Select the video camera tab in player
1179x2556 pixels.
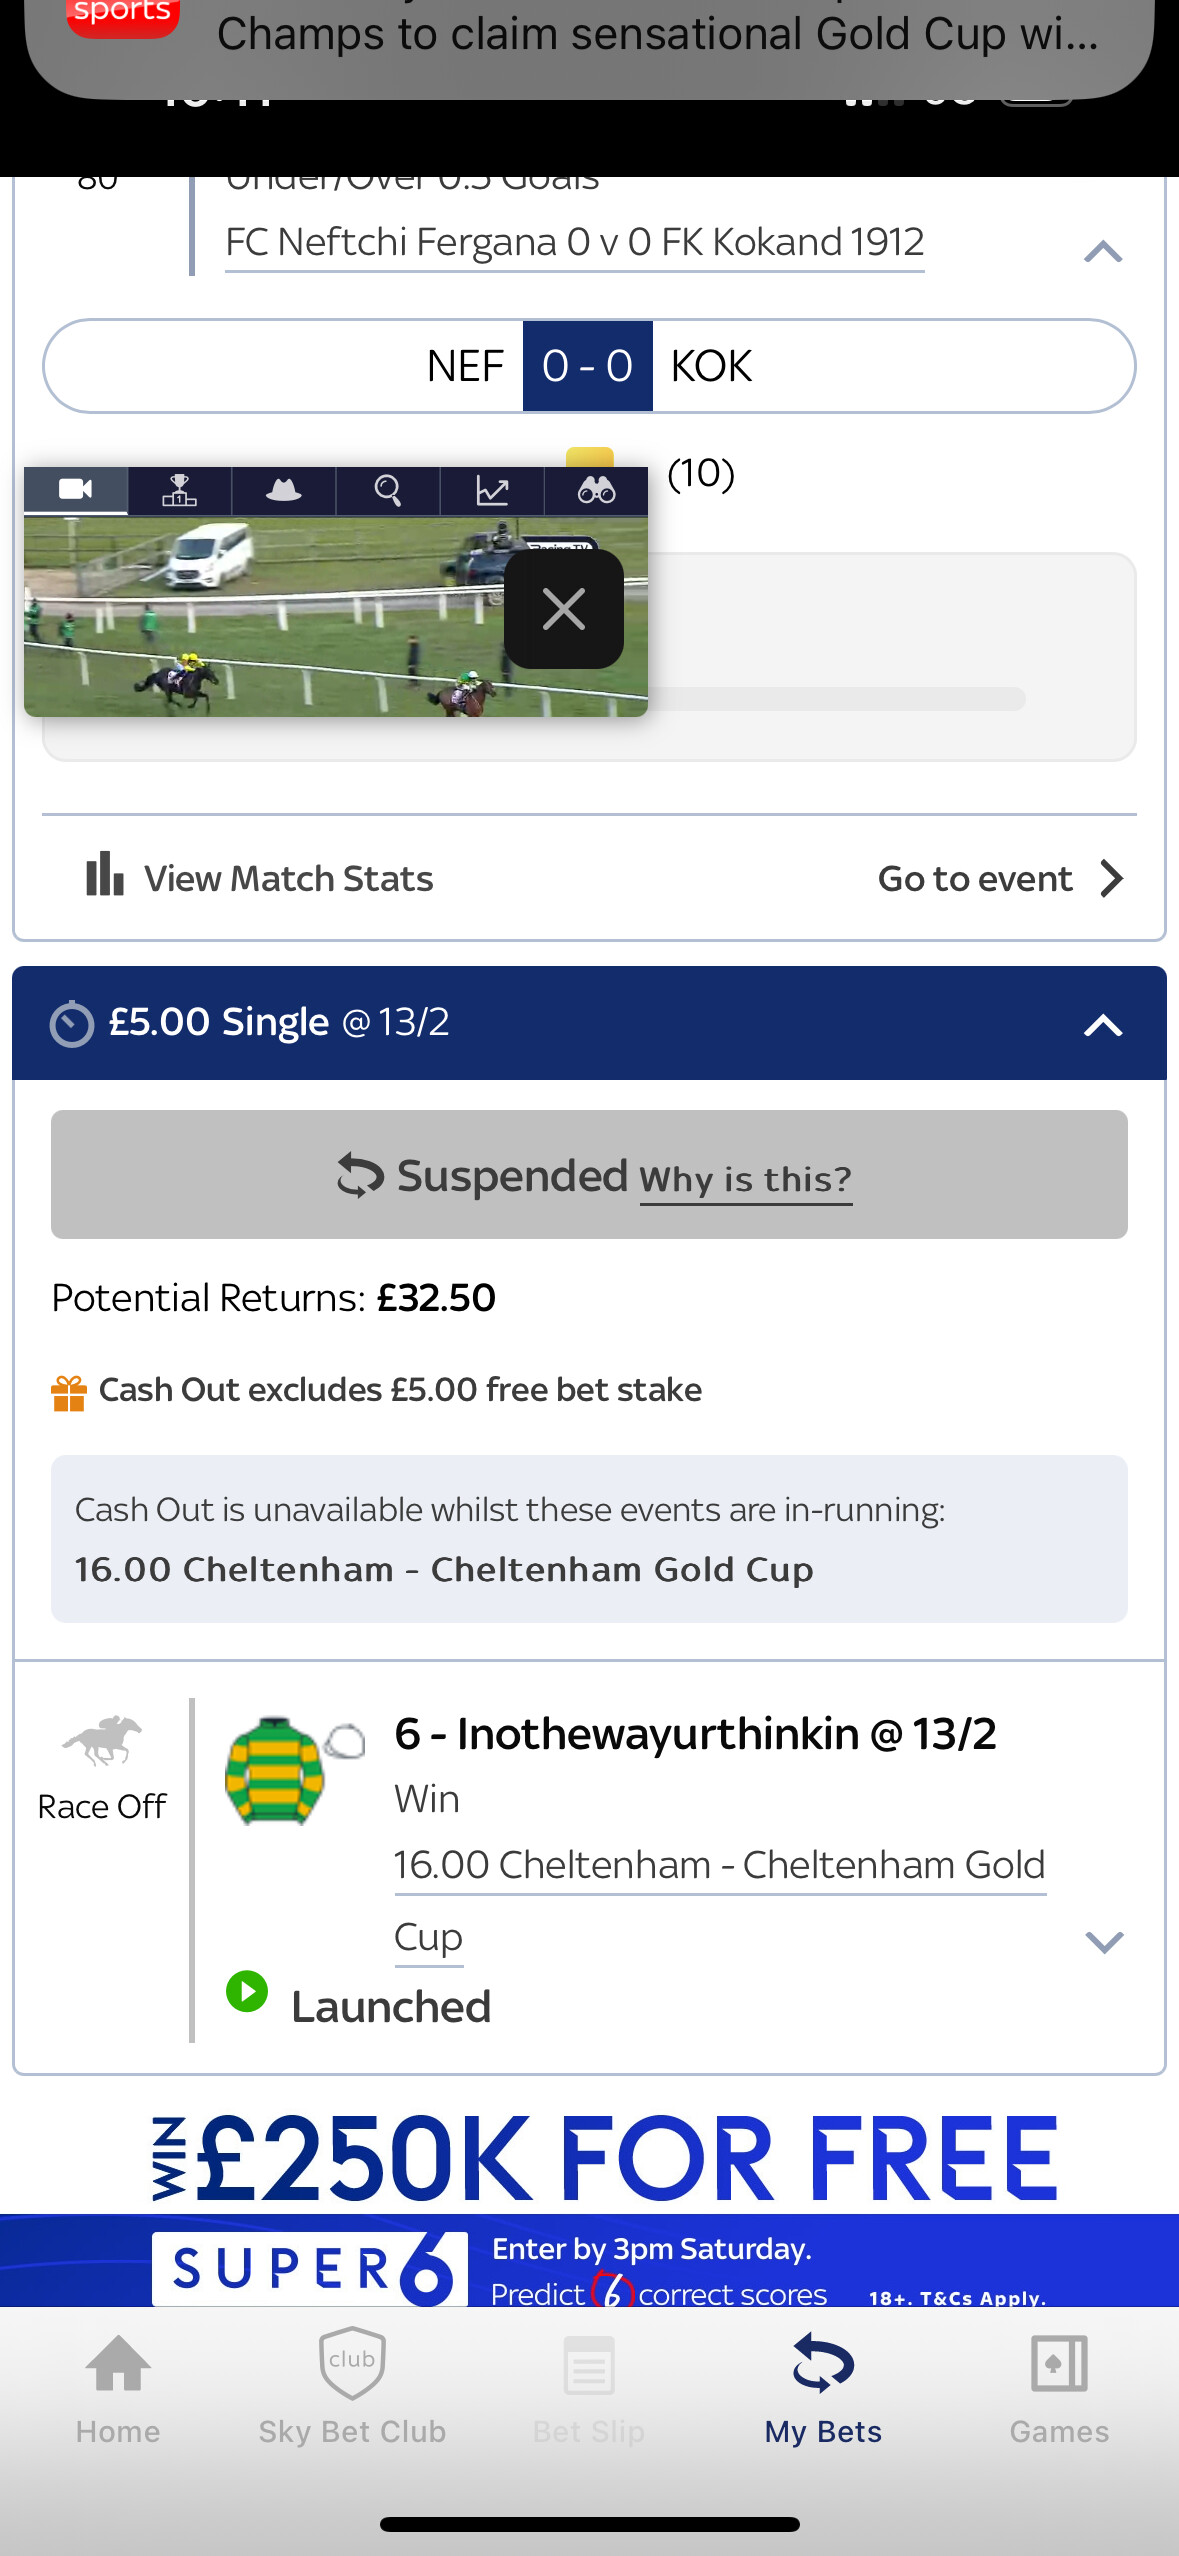[76, 490]
